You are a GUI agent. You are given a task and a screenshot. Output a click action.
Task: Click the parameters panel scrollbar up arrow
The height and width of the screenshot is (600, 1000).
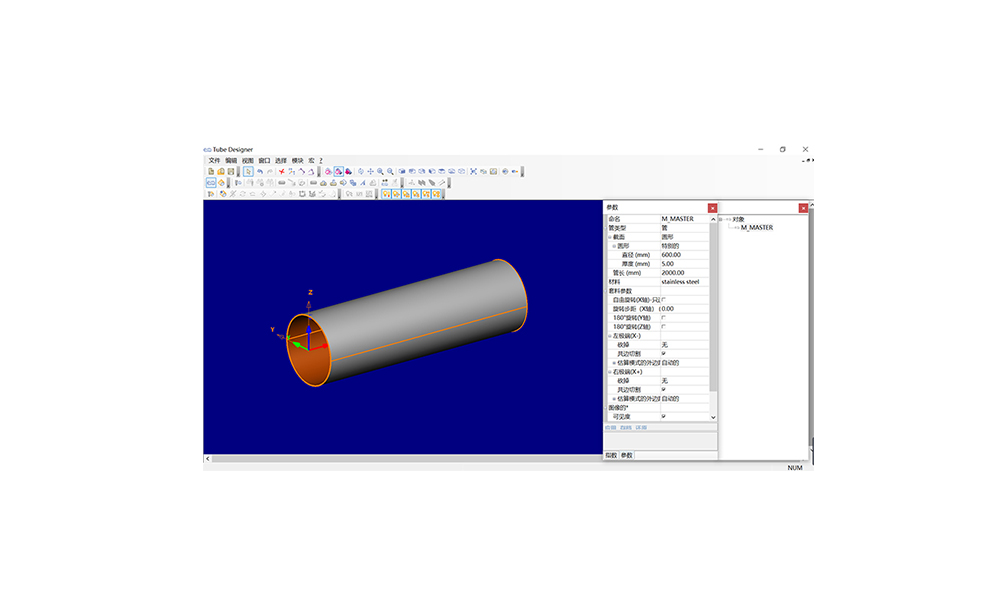713,219
